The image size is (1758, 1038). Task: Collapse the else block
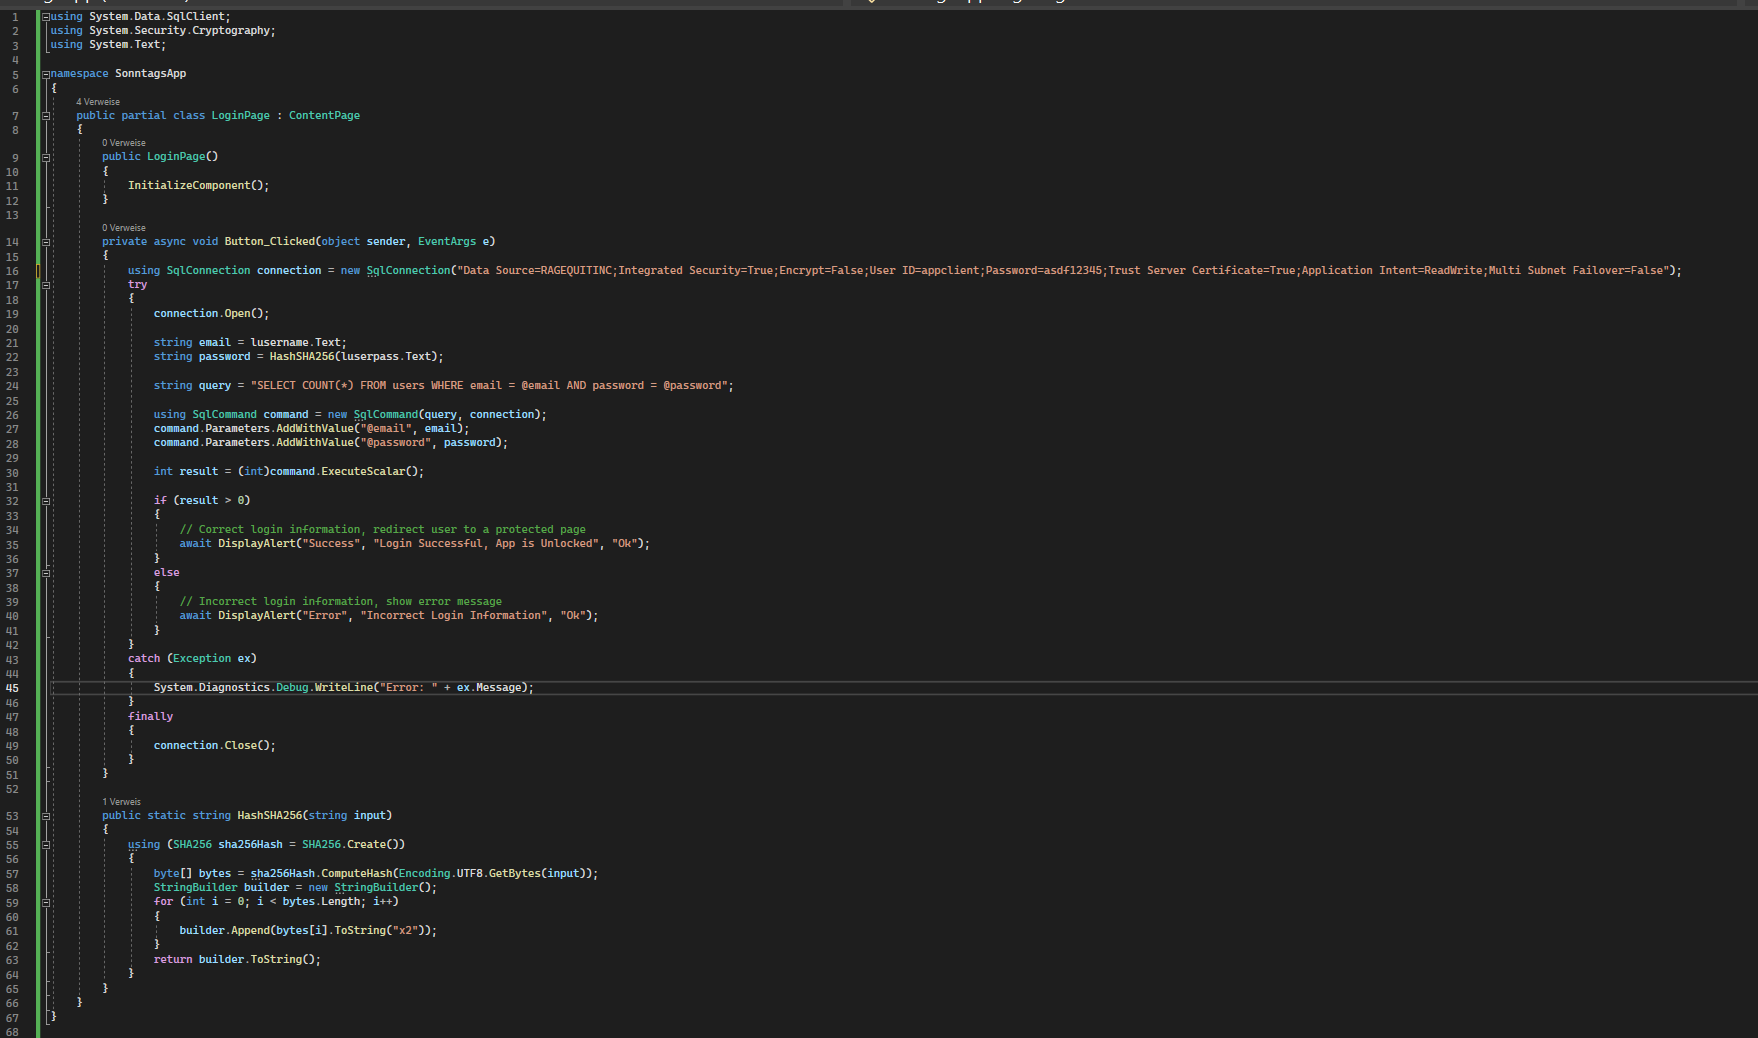click(x=46, y=573)
